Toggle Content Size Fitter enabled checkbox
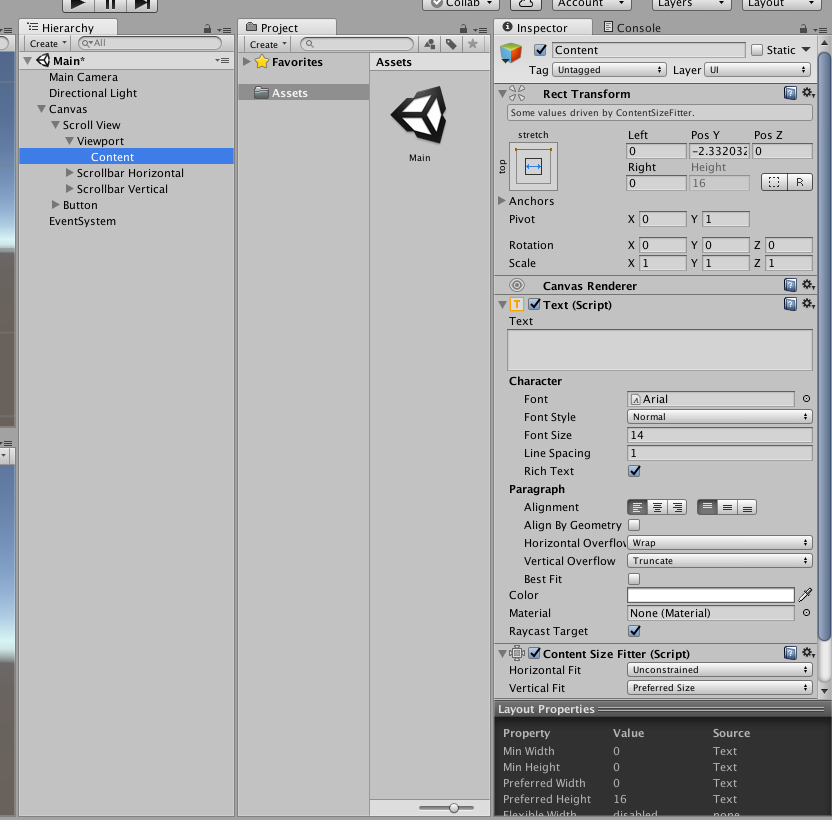Image resolution: width=832 pixels, height=820 pixels. 534,653
